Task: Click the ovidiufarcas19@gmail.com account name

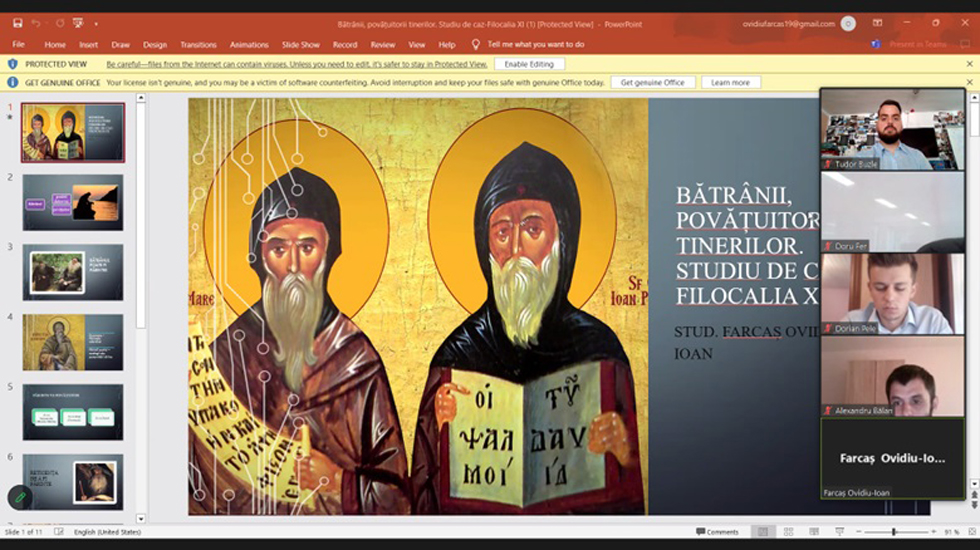Action: tap(789, 24)
